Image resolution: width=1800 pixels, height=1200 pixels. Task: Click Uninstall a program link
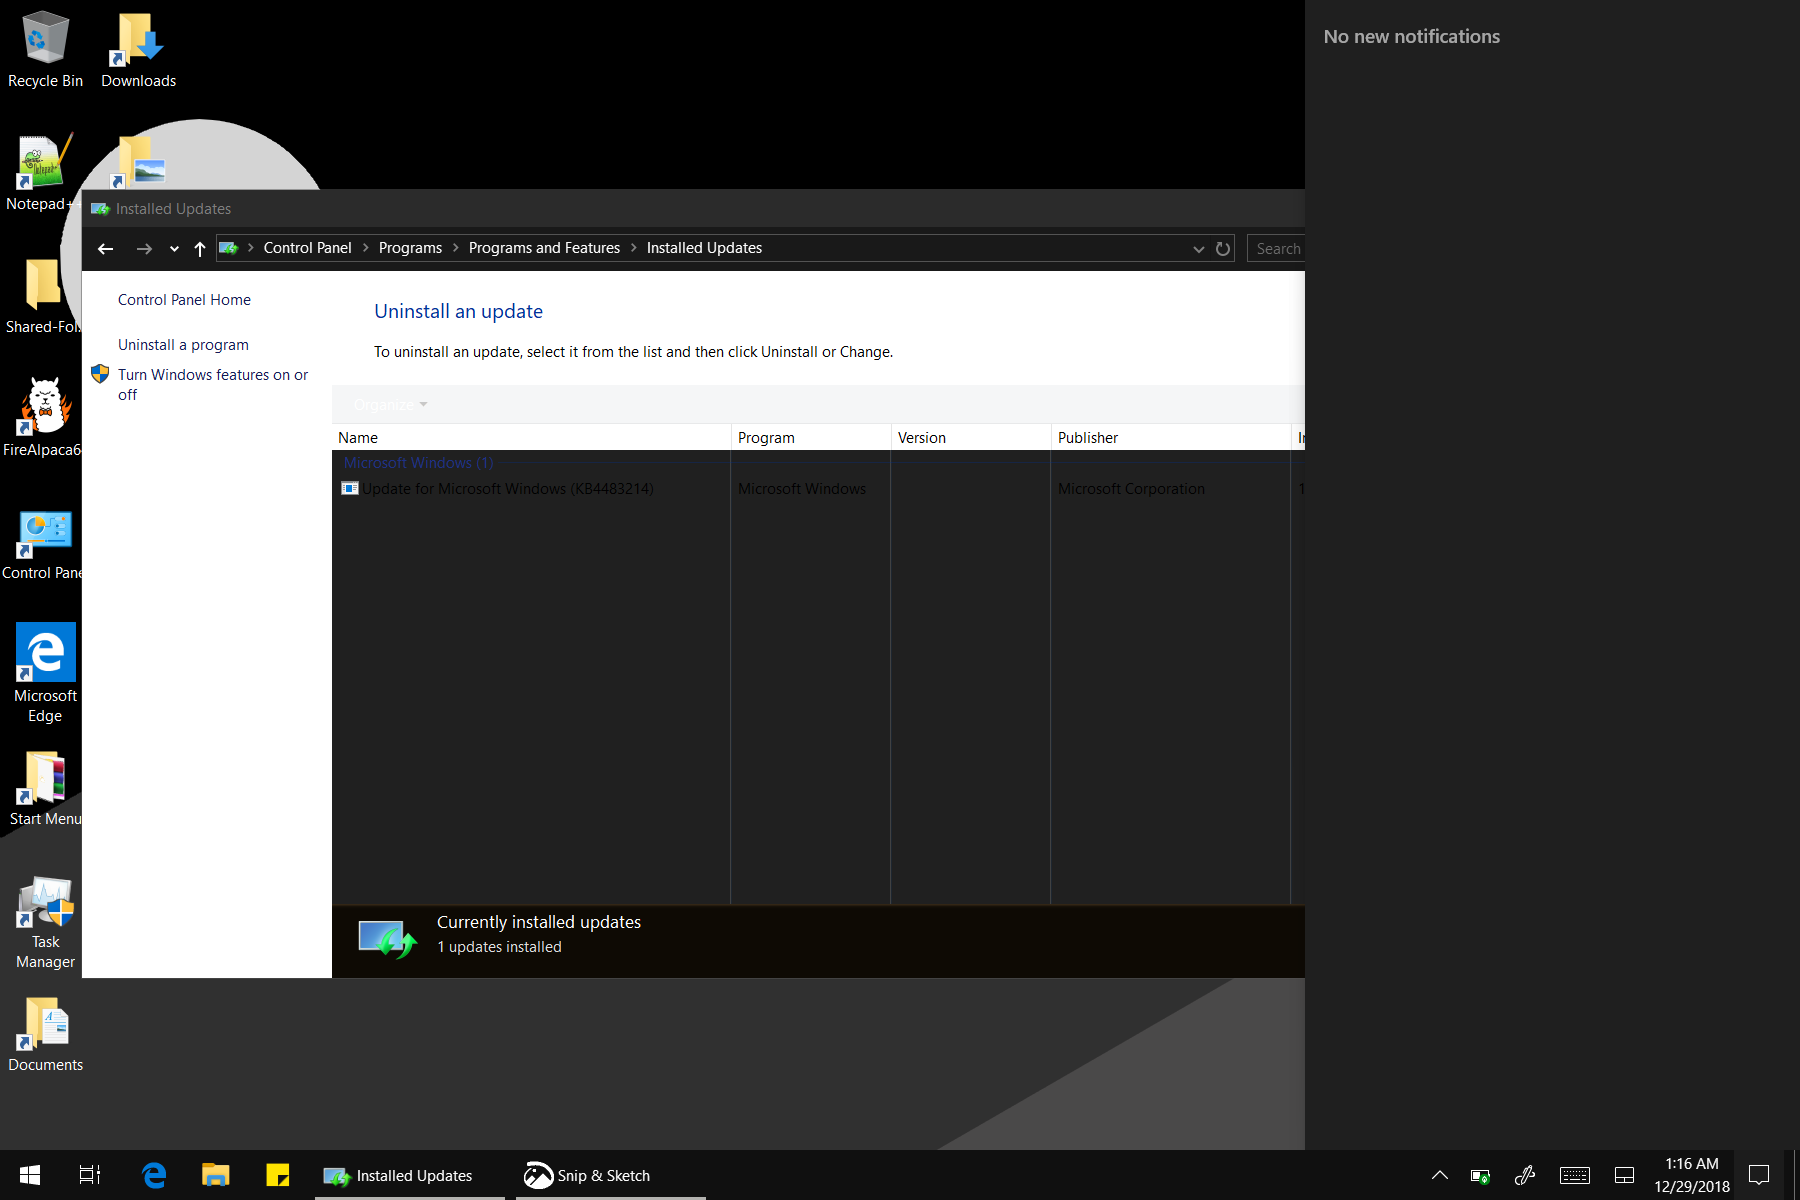coord(183,345)
